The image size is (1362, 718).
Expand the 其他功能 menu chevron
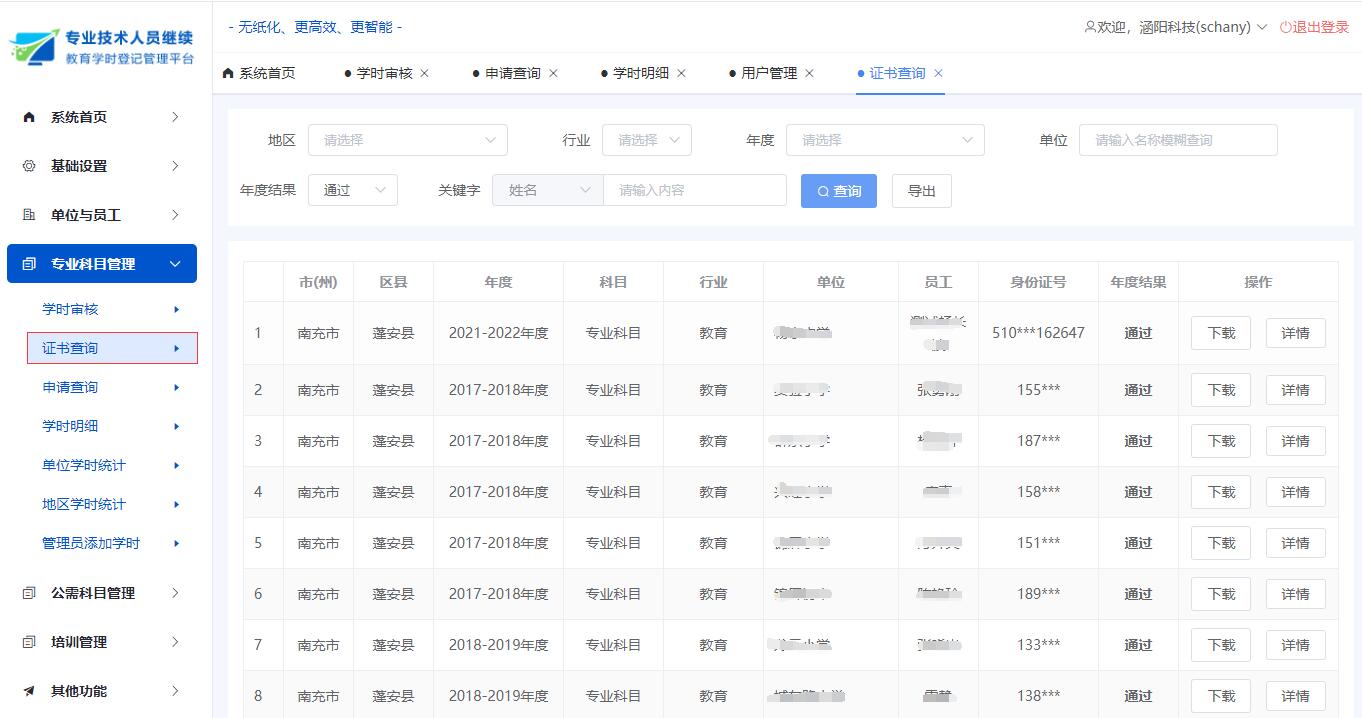click(175, 691)
